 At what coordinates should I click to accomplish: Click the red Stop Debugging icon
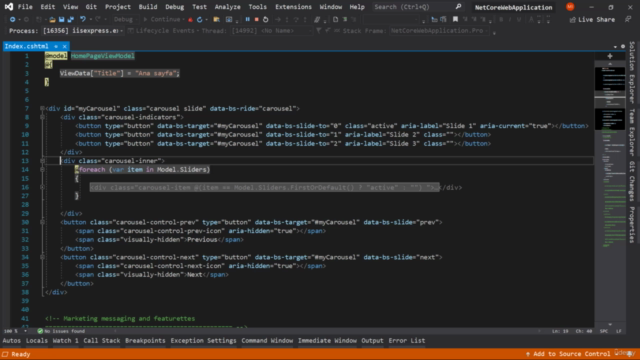click(256, 19)
